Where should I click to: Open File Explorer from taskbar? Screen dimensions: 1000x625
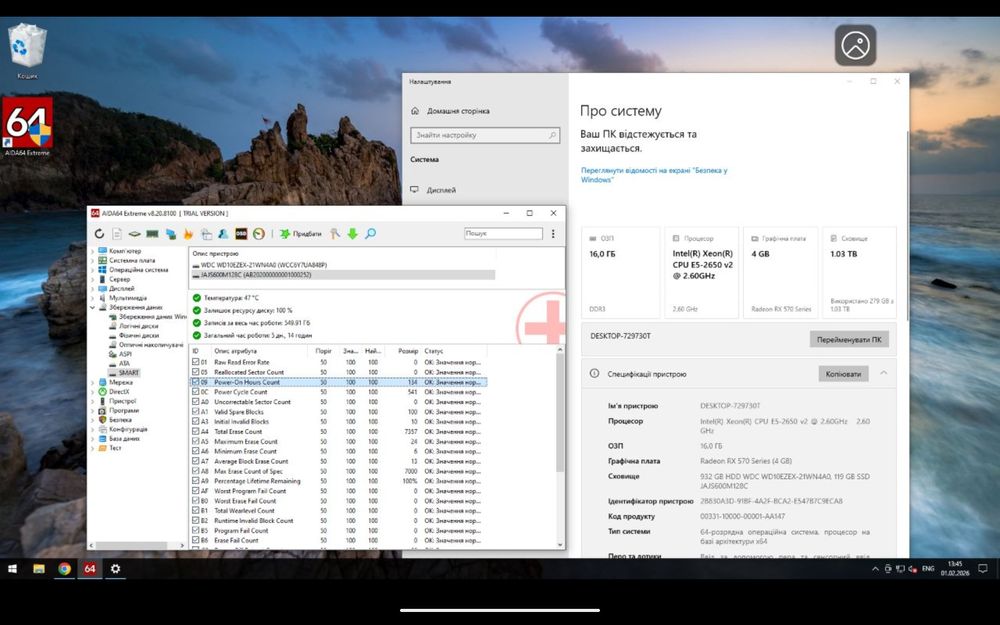(39, 568)
